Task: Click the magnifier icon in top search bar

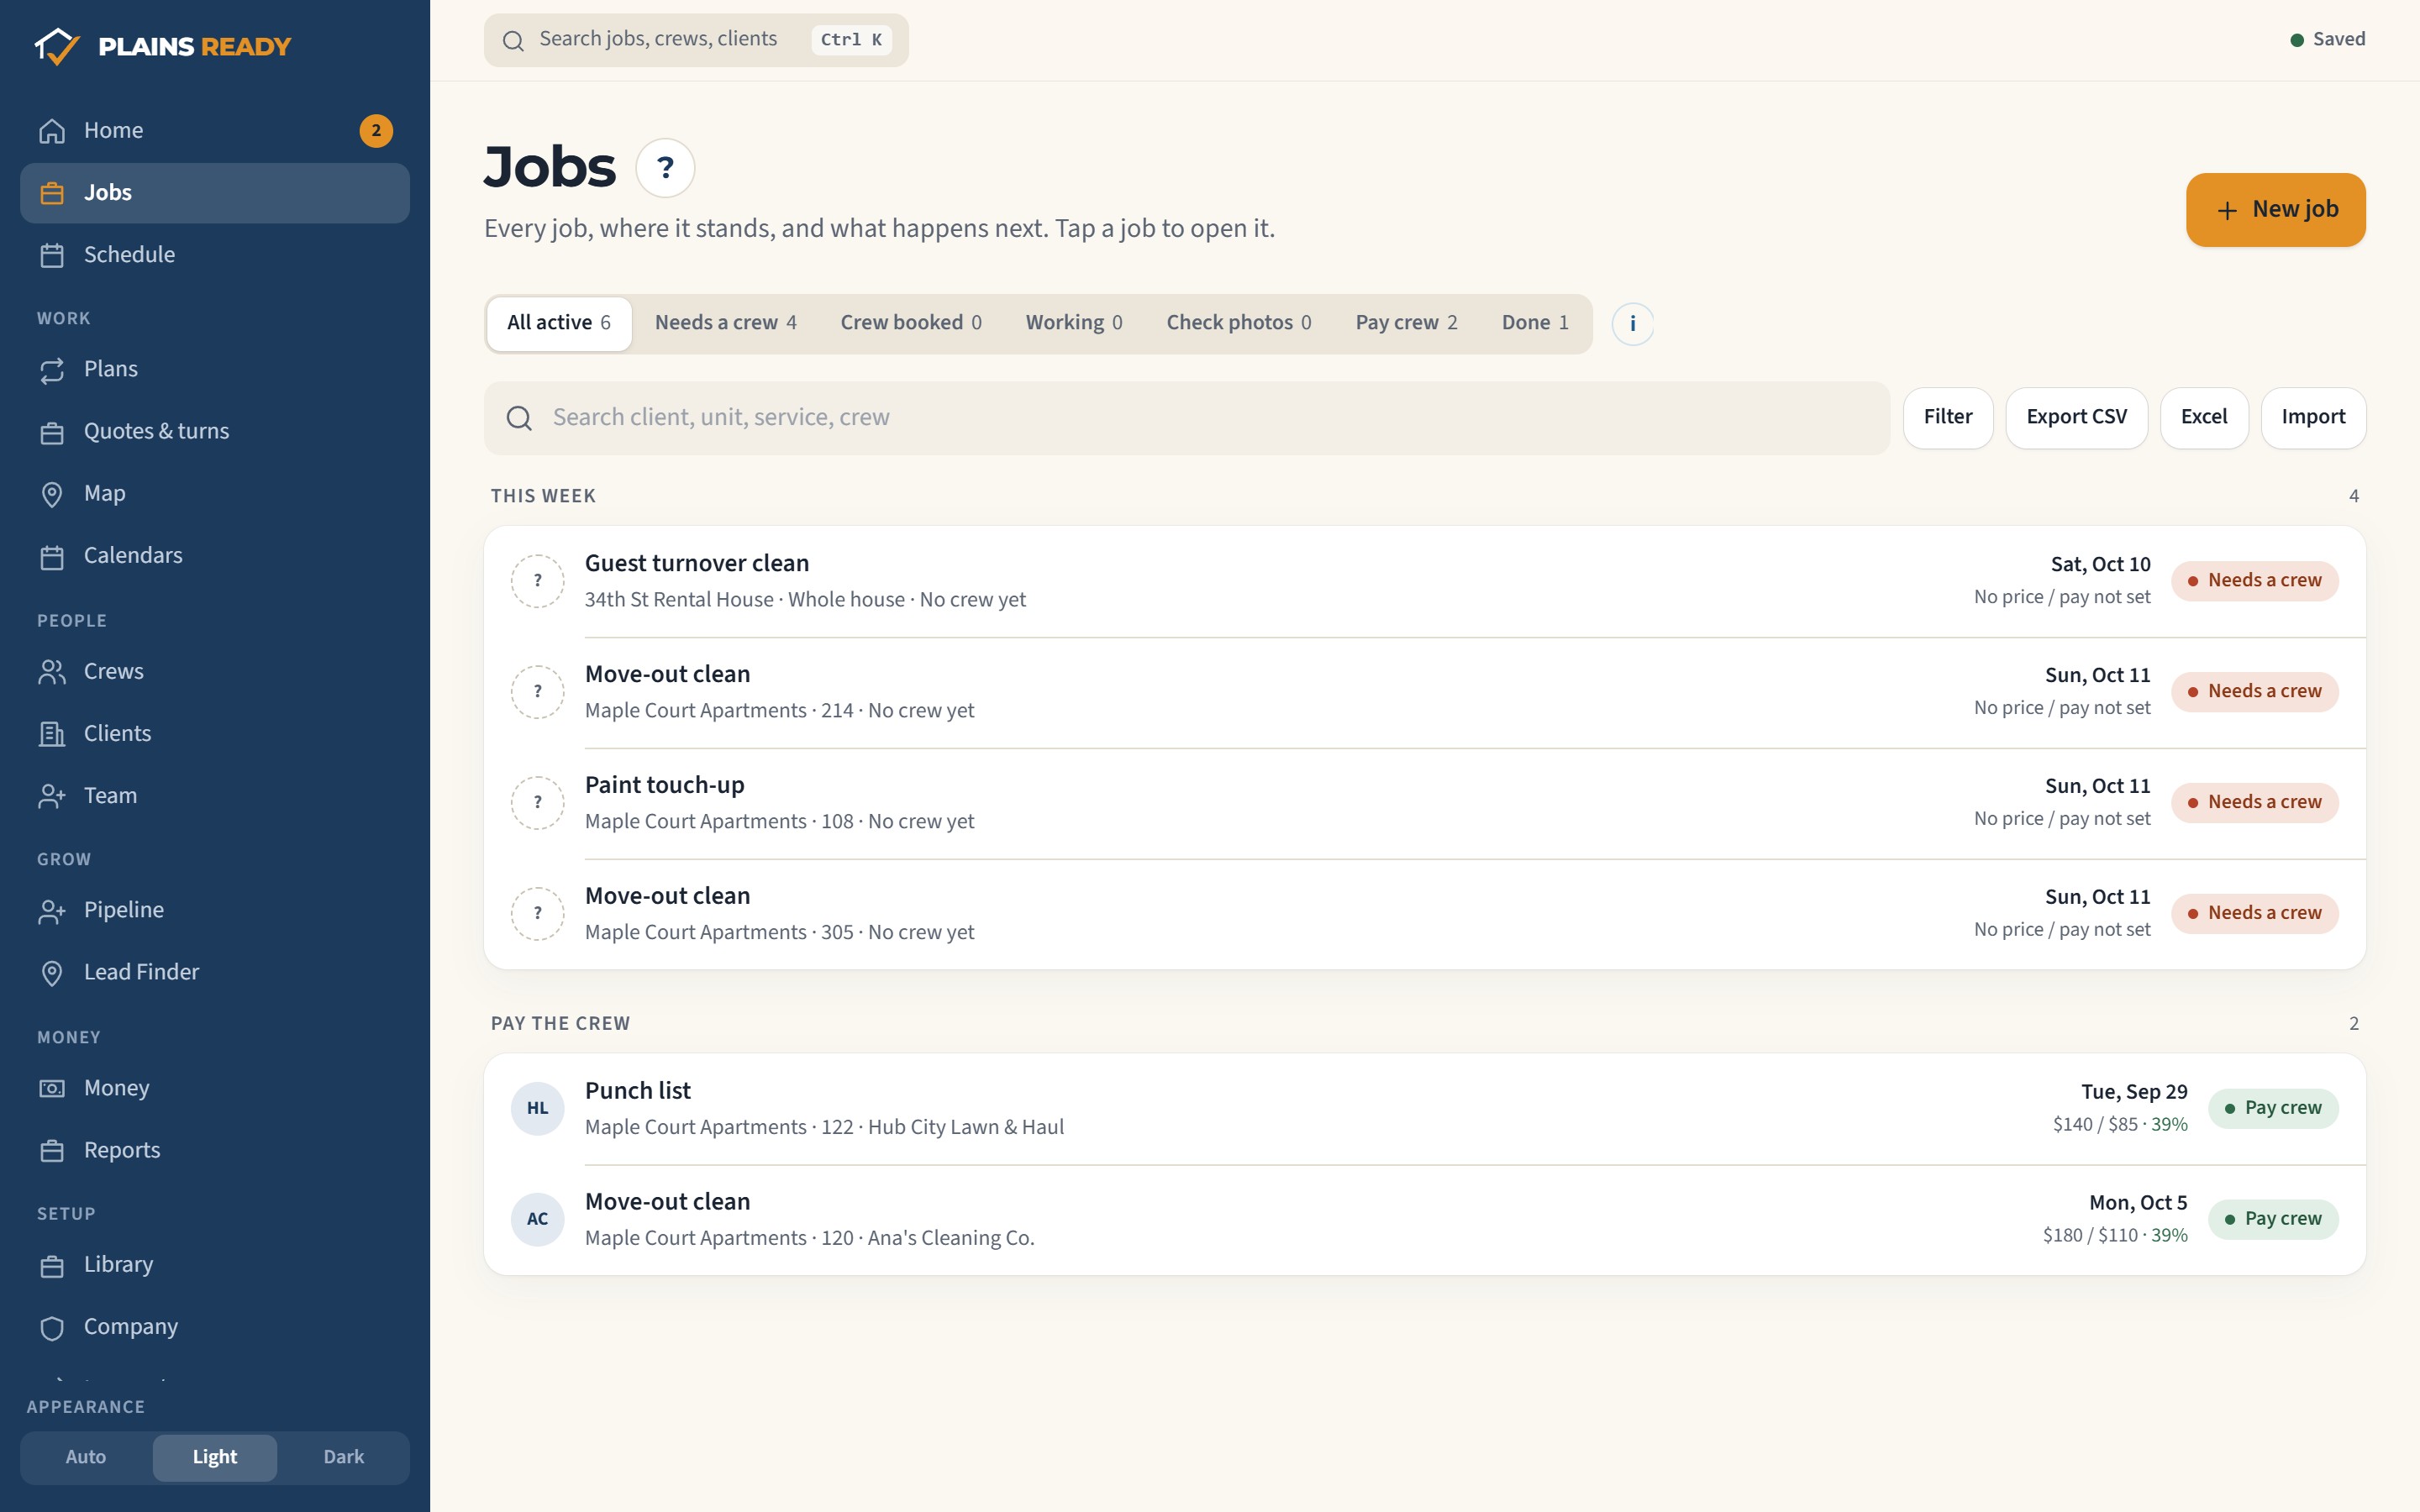Action: (513, 40)
